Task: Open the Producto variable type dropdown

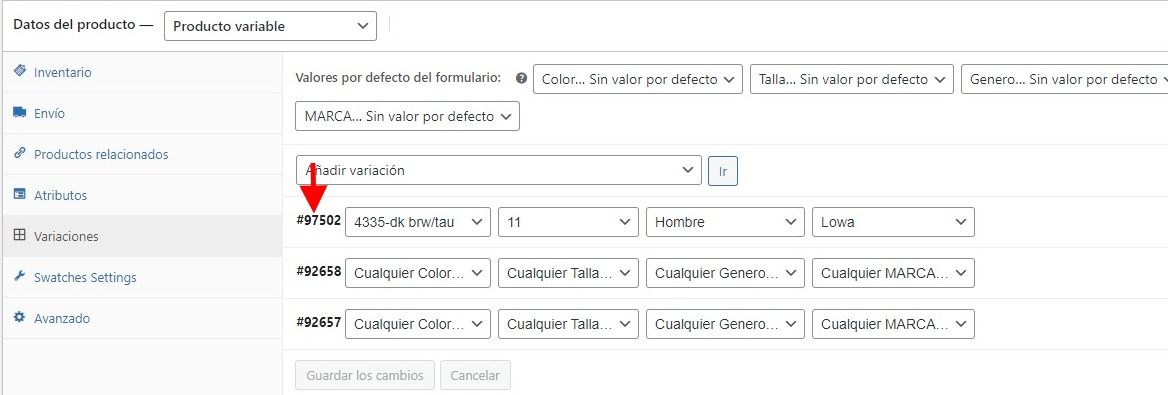Action: (270, 26)
